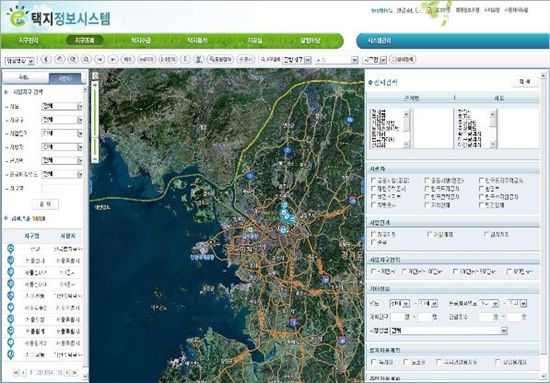Click the 지구명 text input field
Screen dimensions: 550x383
tap(62, 188)
